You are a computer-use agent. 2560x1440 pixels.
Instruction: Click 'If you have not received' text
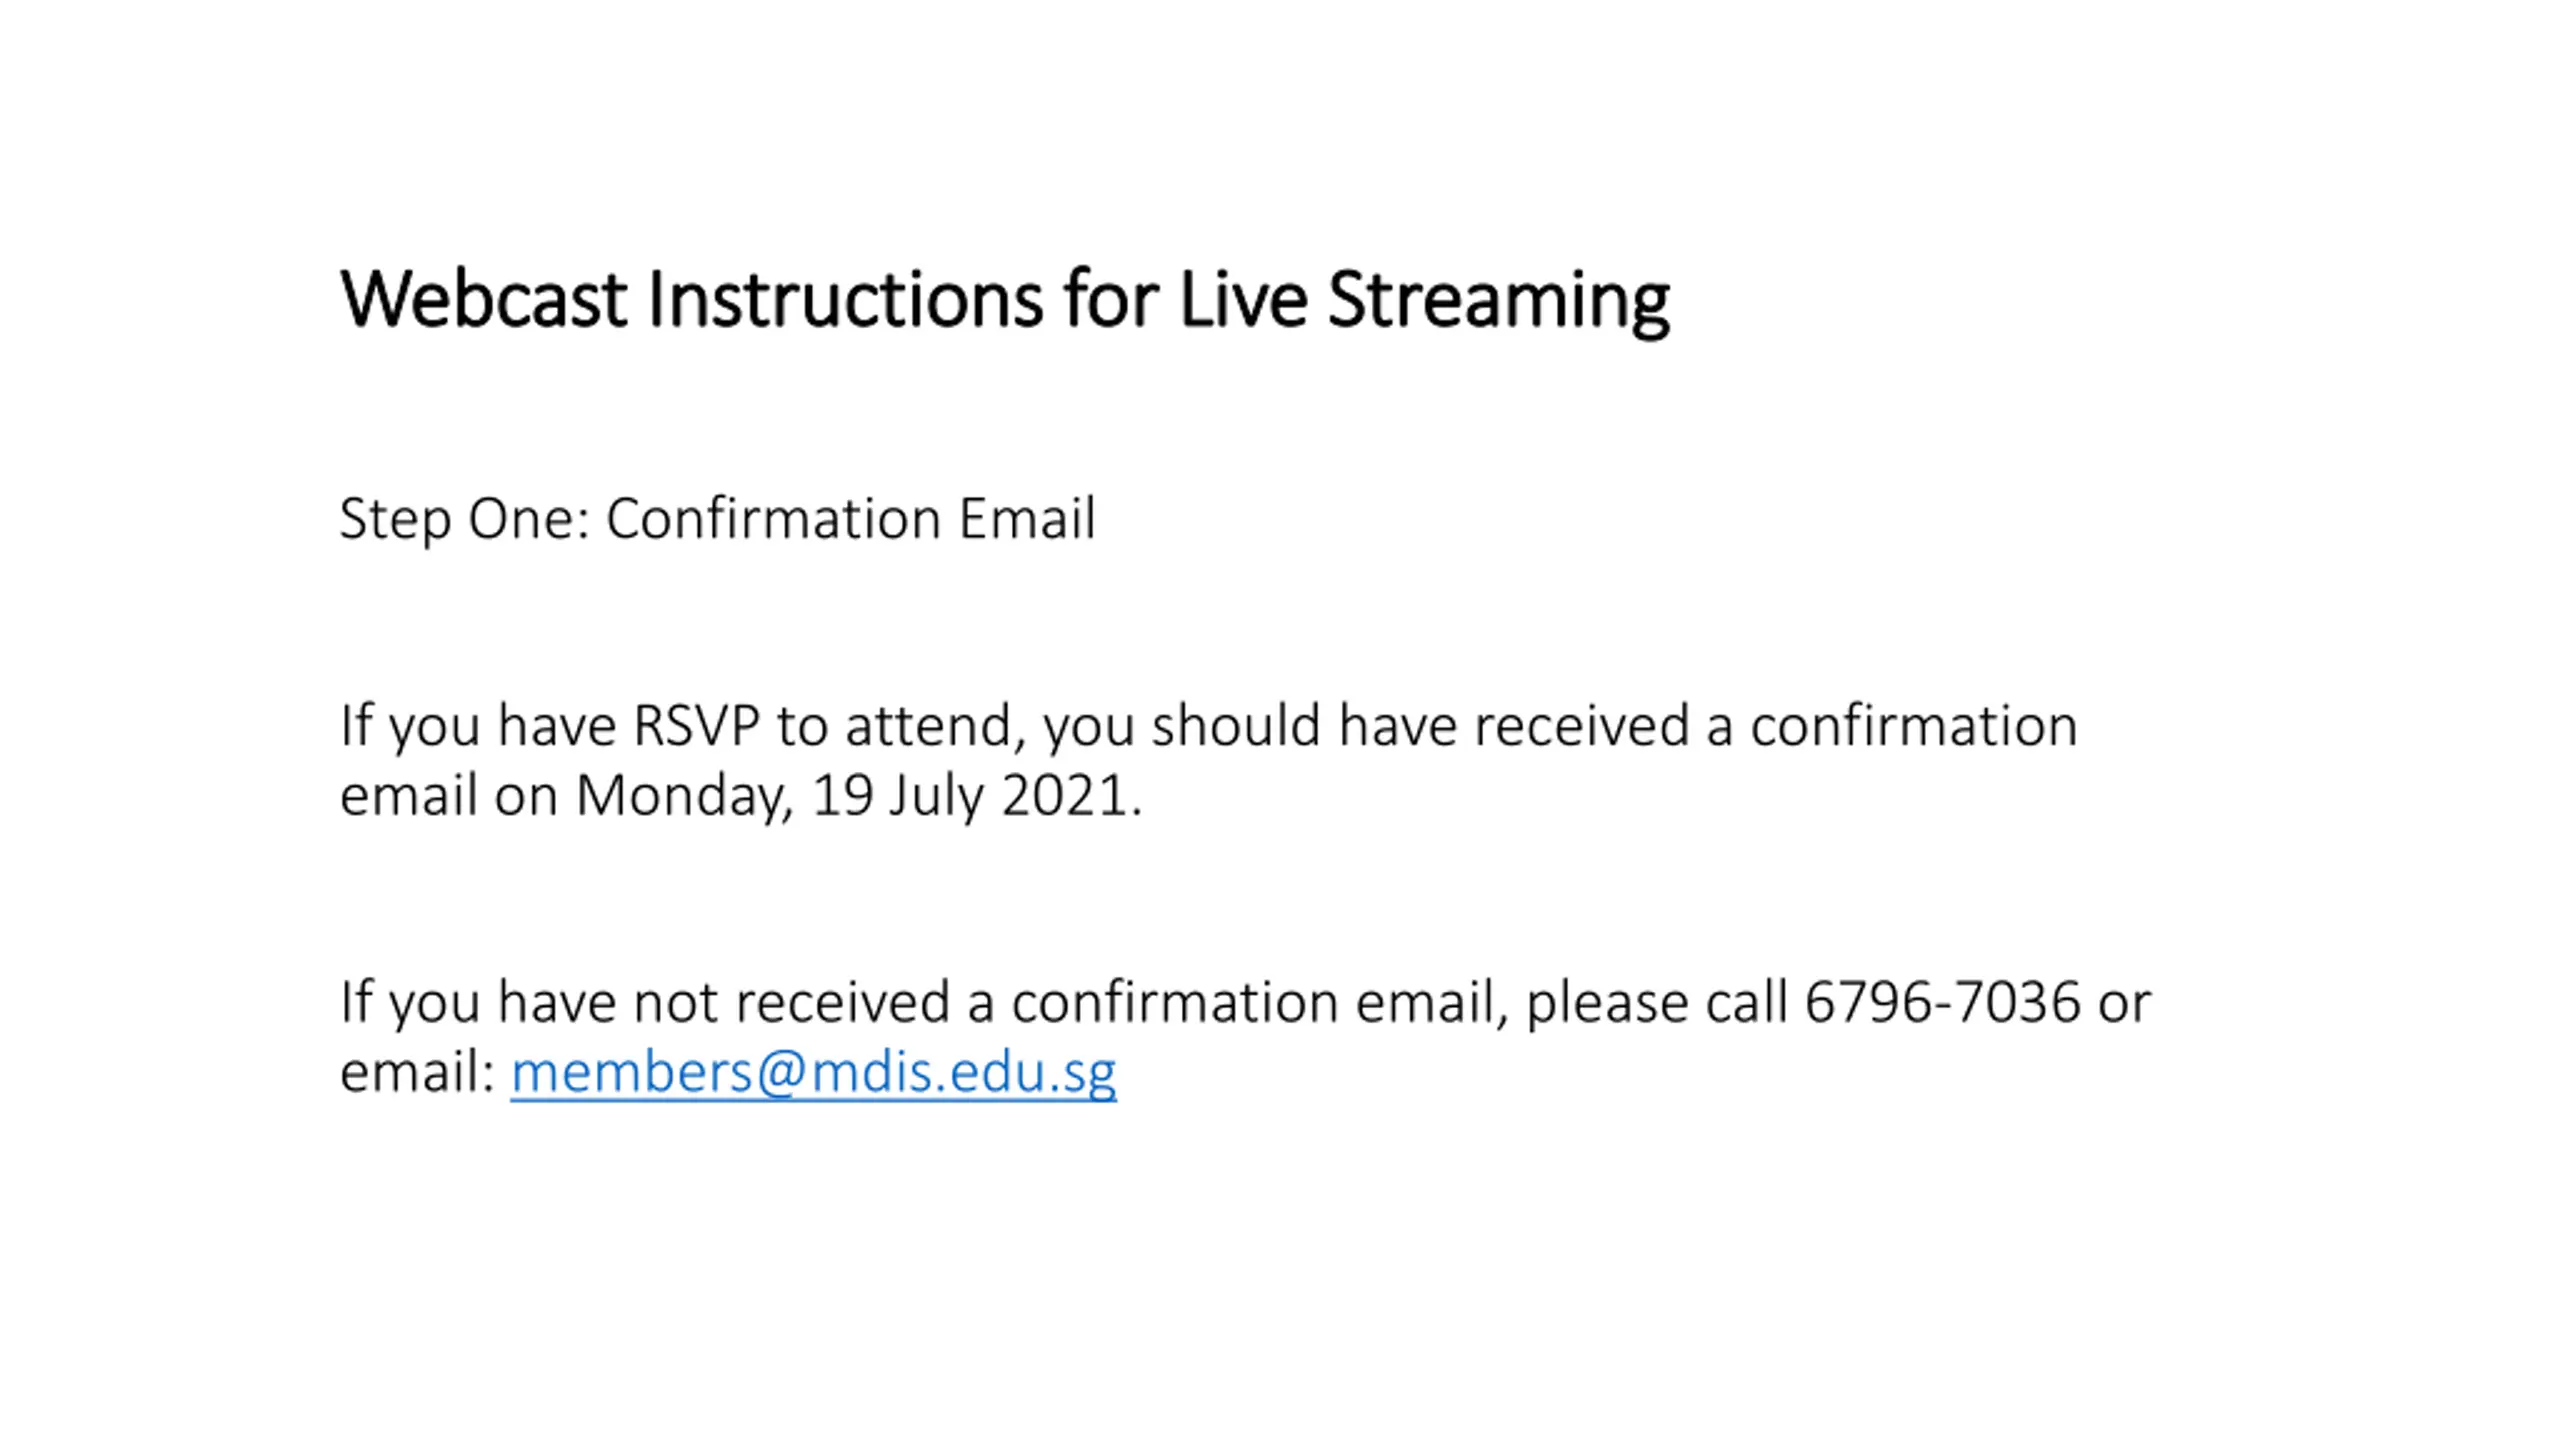[x=645, y=1004]
